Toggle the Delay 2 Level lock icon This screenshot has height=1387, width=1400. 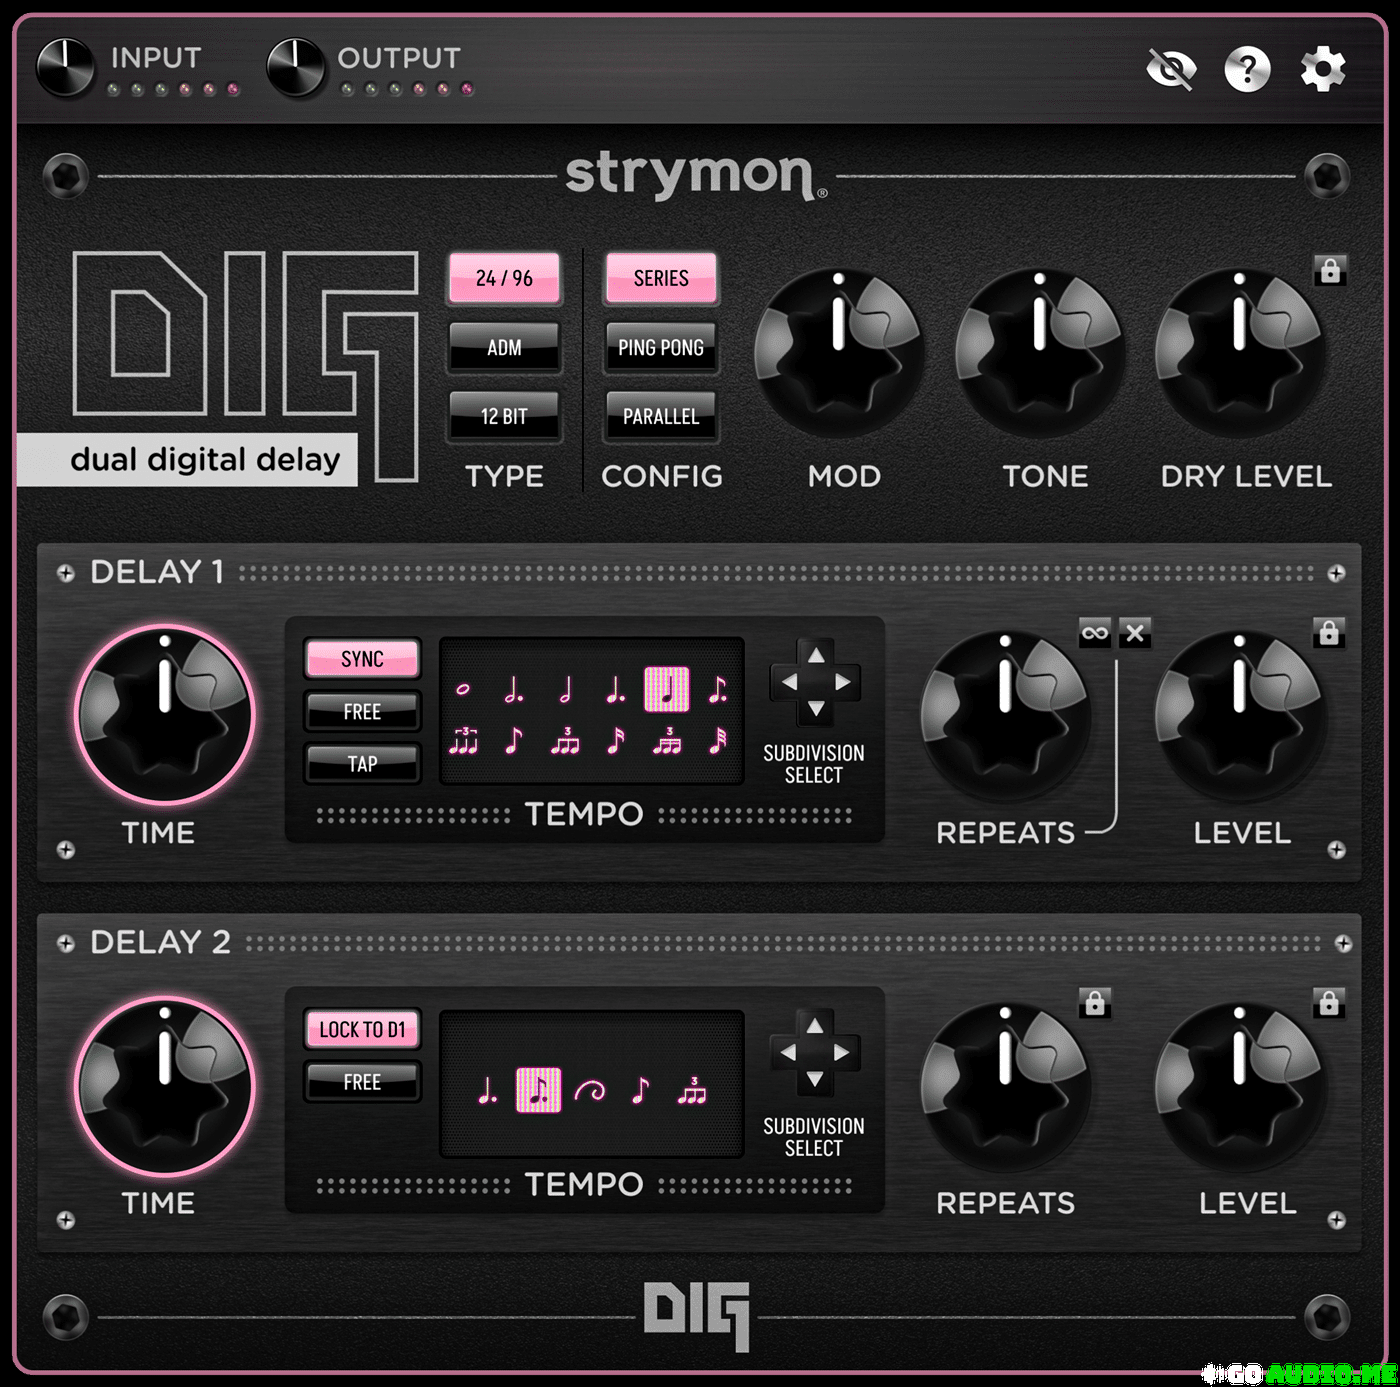click(1329, 1002)
